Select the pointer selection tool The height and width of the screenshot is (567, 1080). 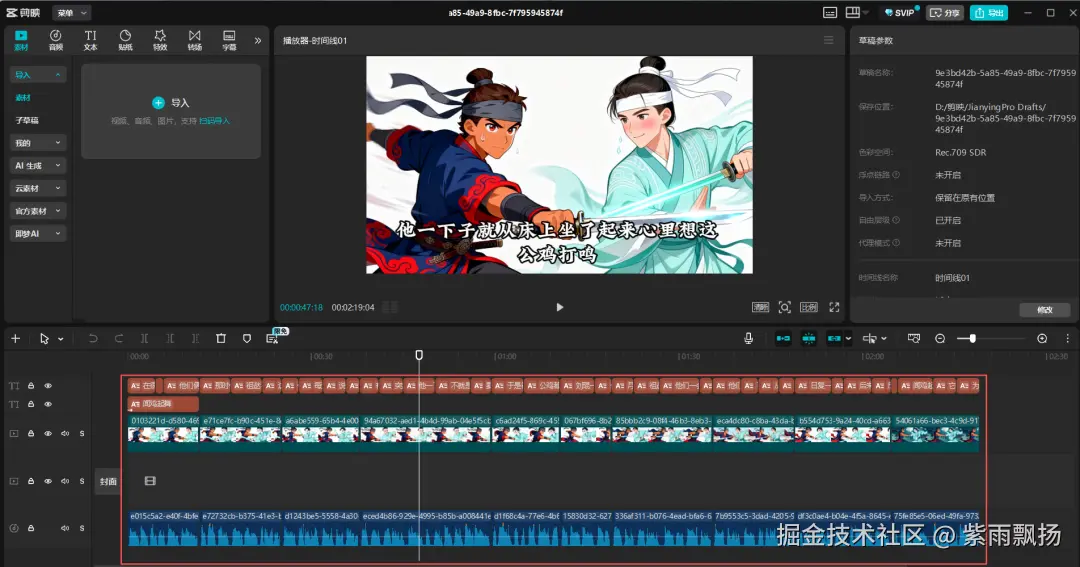pos(44,338)
